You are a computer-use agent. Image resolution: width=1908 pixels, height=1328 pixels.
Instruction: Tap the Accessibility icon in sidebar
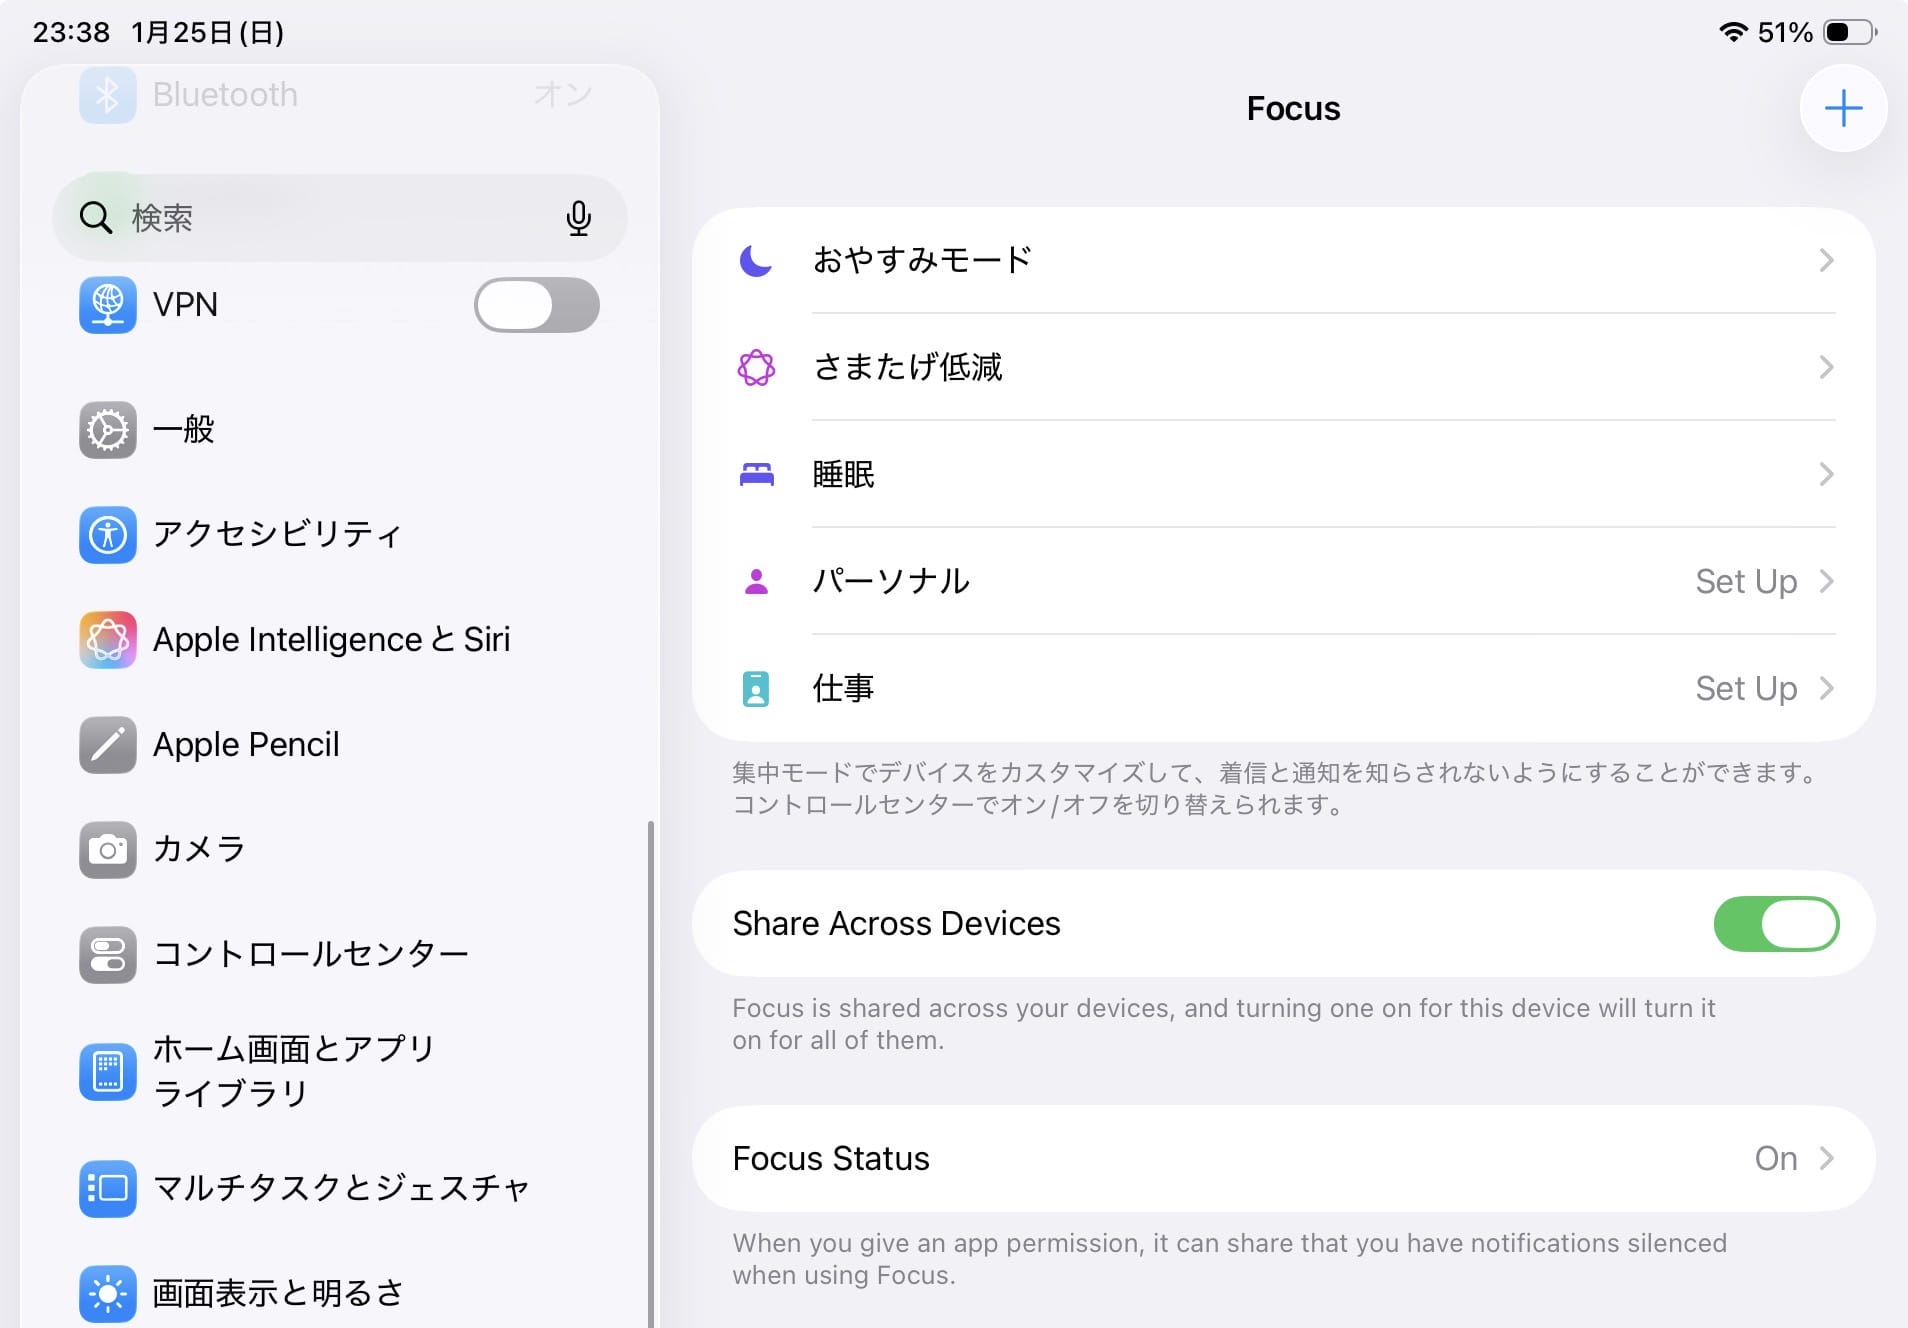click(x=108, y=535)
